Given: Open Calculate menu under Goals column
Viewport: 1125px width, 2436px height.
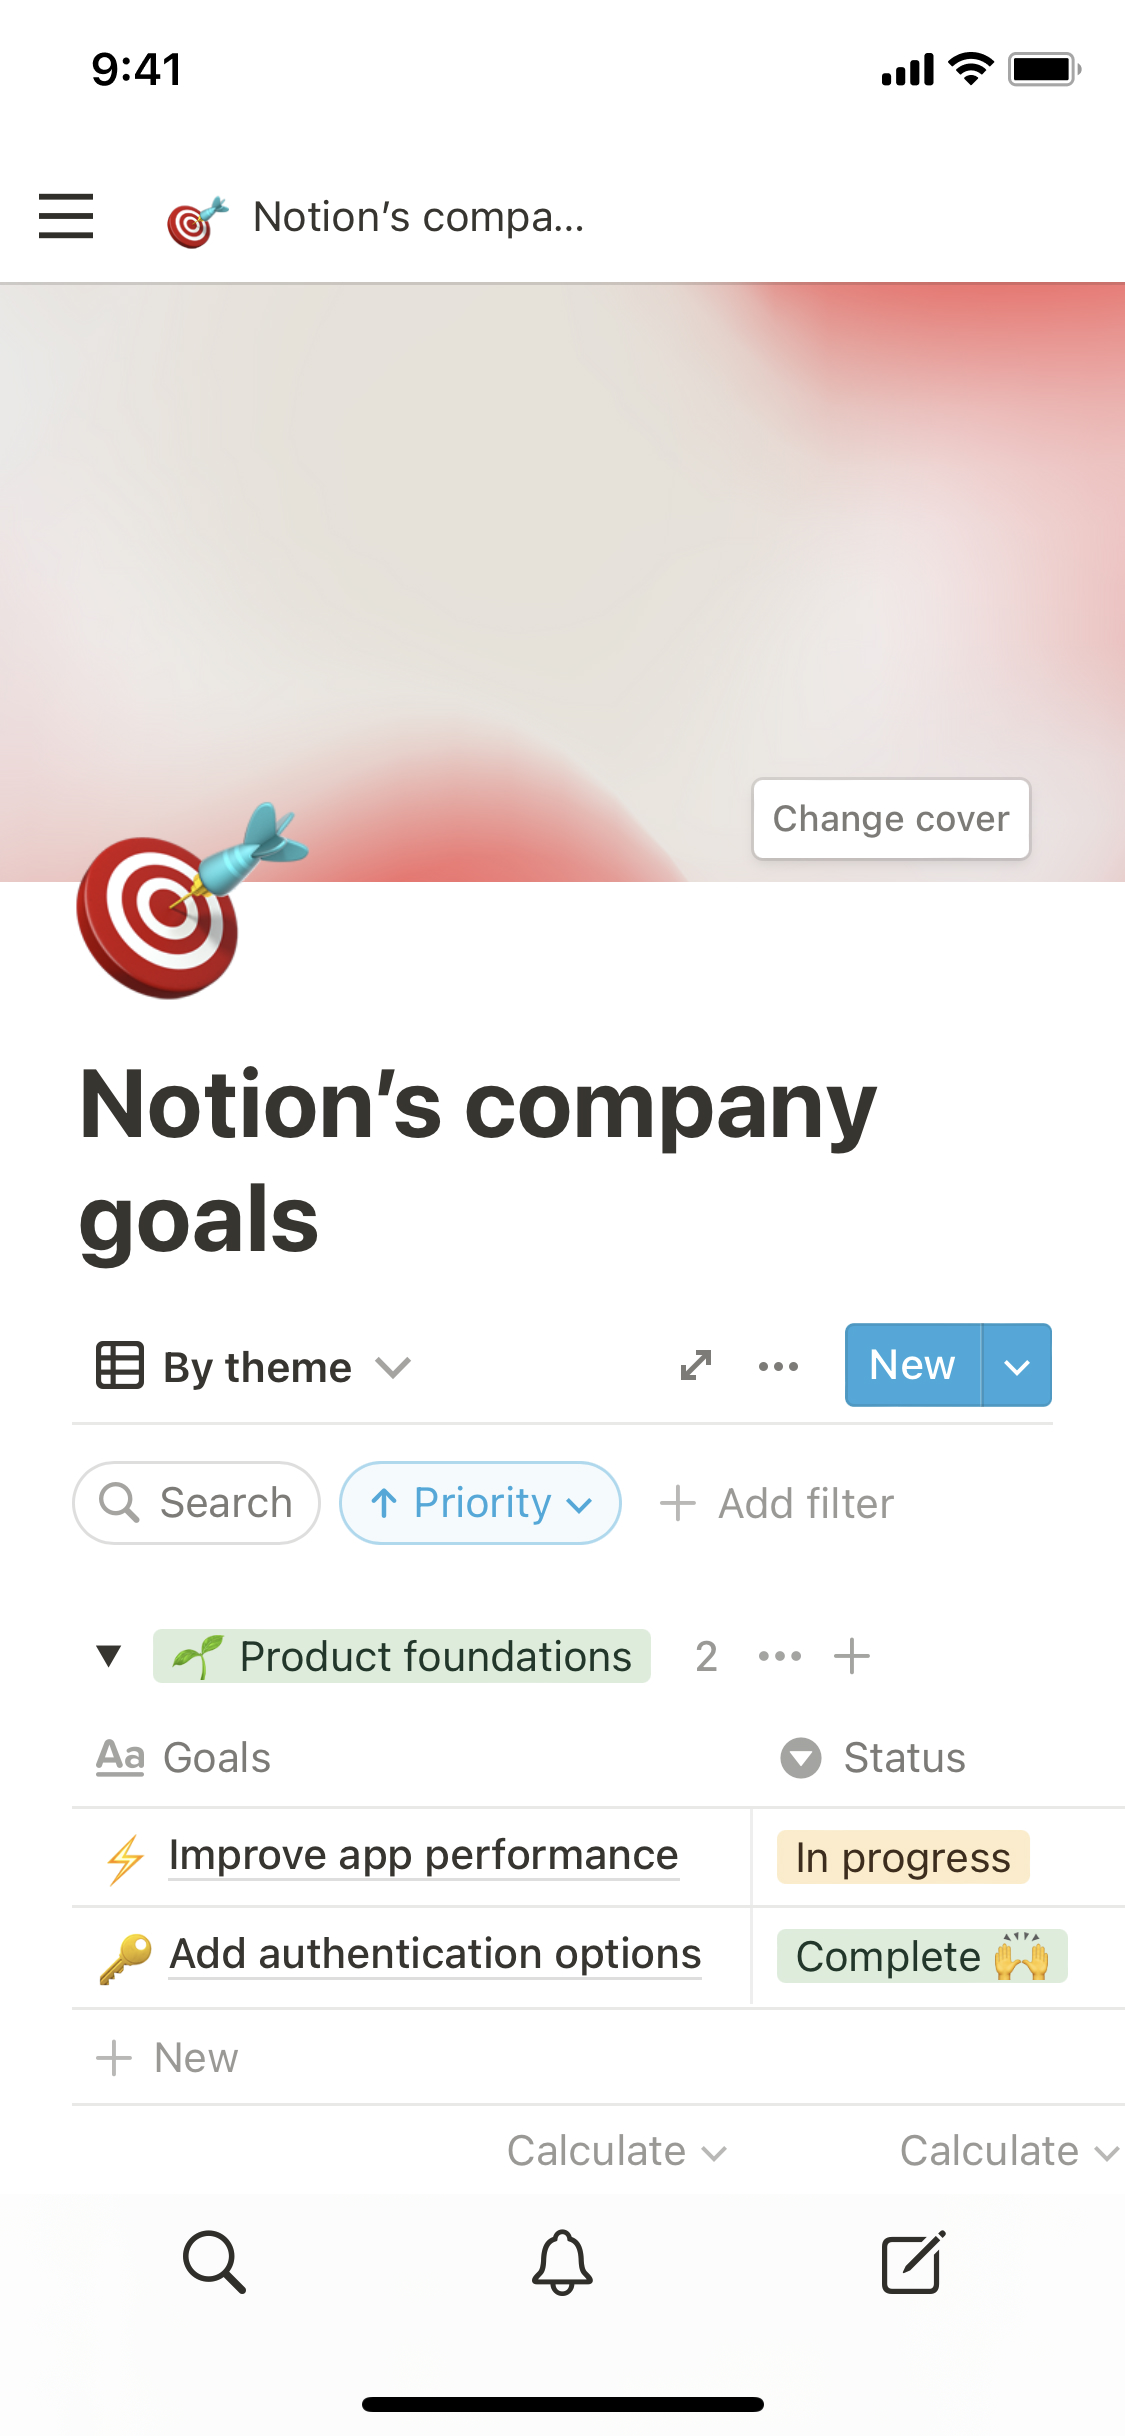Looking at the screenshot, I should pyautogui.click(x=616, y=2151).
